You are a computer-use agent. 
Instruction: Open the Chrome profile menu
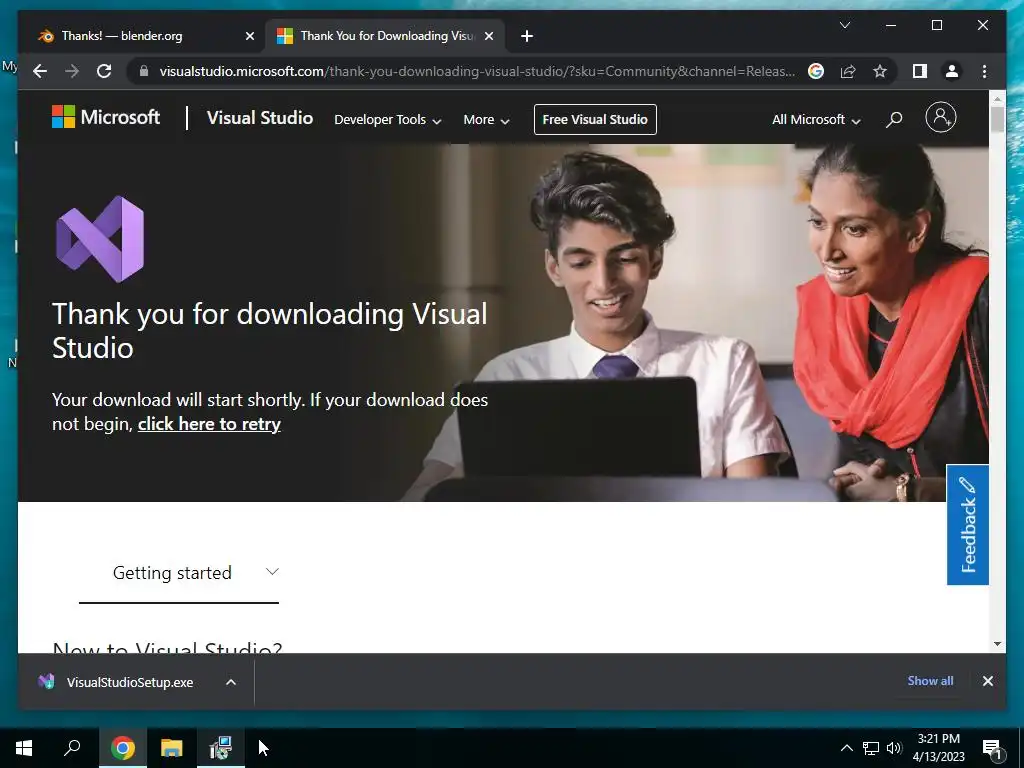click(x=952, y=71)
